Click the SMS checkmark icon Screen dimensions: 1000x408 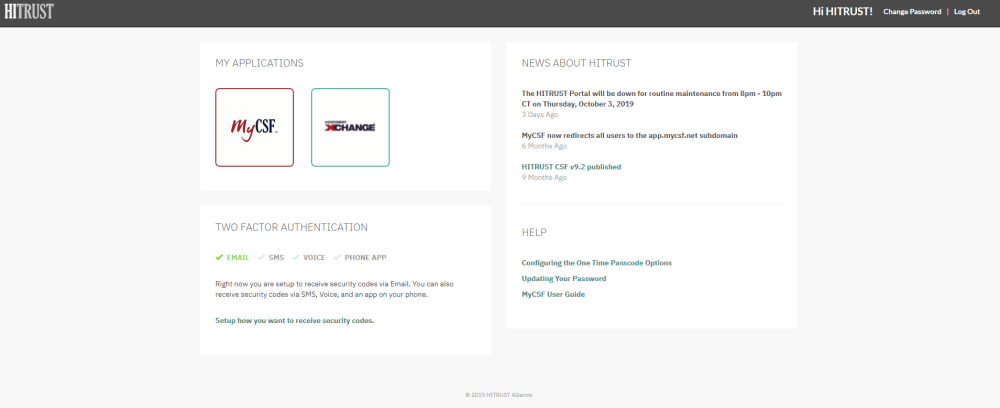(261, 258)
